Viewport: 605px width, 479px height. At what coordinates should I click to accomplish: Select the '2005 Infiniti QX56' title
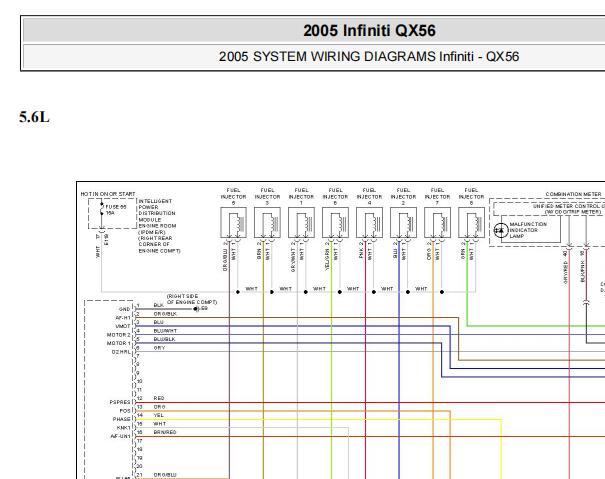pyautogui.click(x=369, y=30)
